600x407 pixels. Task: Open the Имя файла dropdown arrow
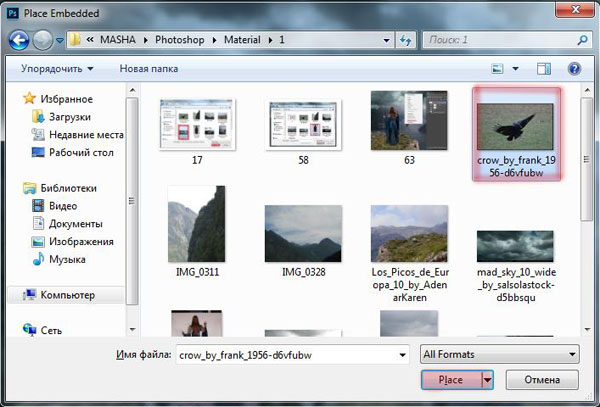402,355
